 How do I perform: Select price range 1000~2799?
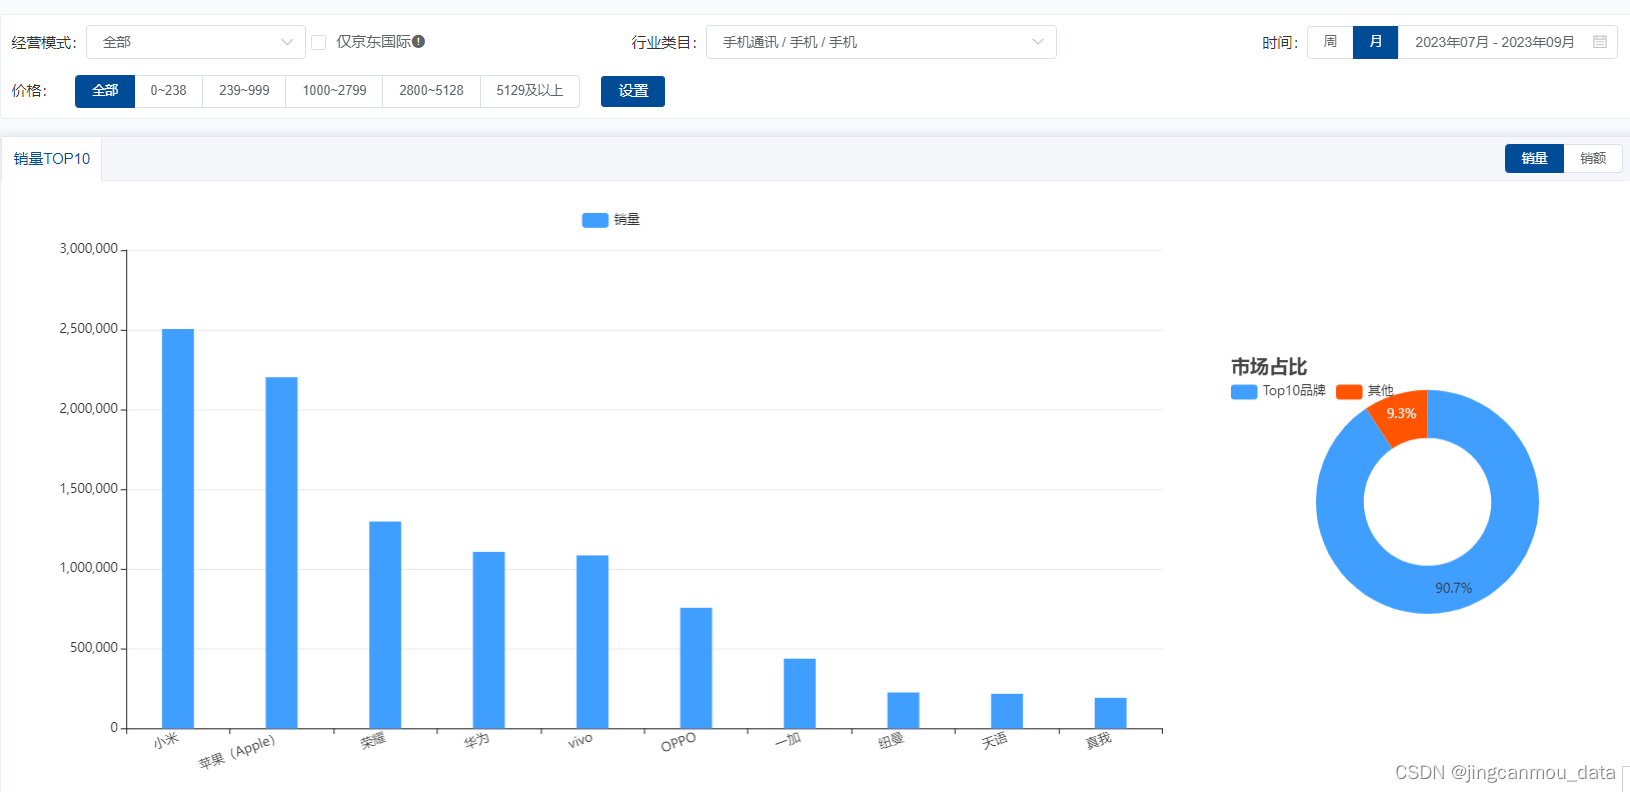tap(334, 91)
